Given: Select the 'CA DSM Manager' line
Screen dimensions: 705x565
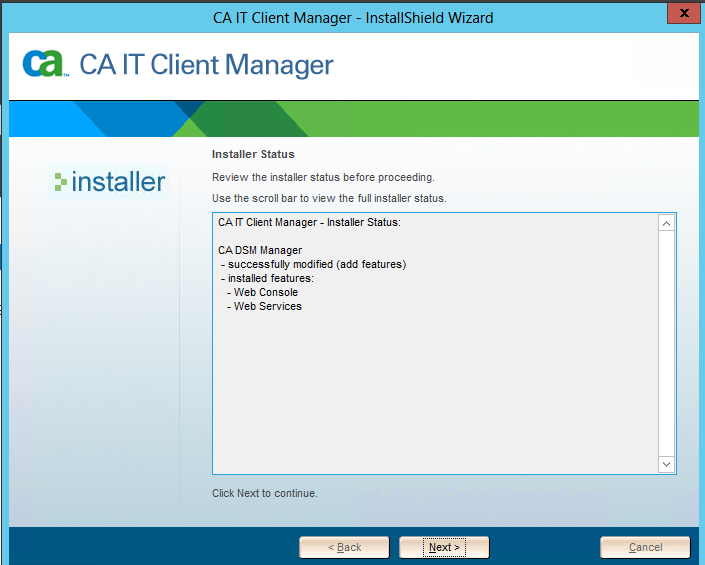Looking at the screenshot, I should 260,250.
